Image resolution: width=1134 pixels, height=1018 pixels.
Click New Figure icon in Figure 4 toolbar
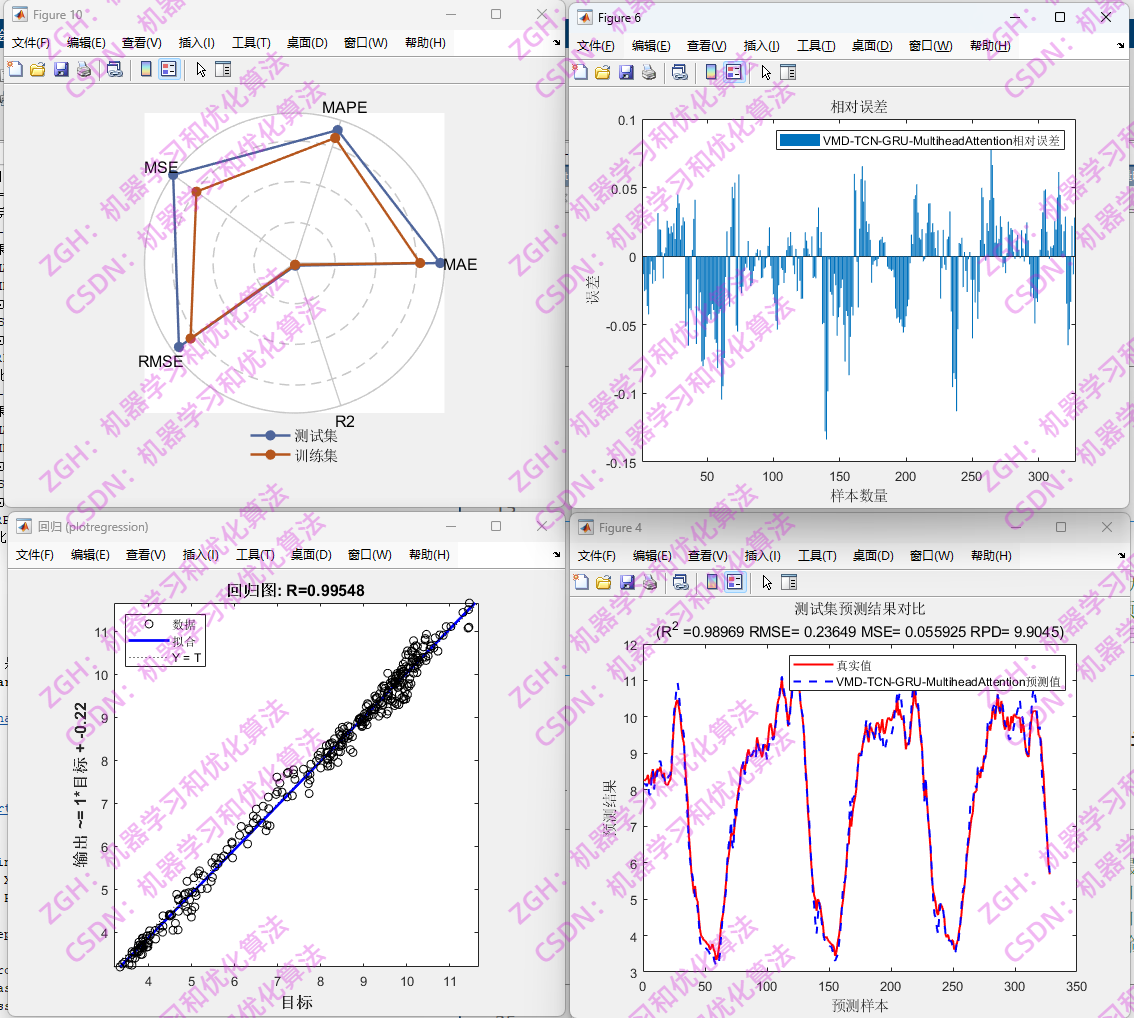581,582
